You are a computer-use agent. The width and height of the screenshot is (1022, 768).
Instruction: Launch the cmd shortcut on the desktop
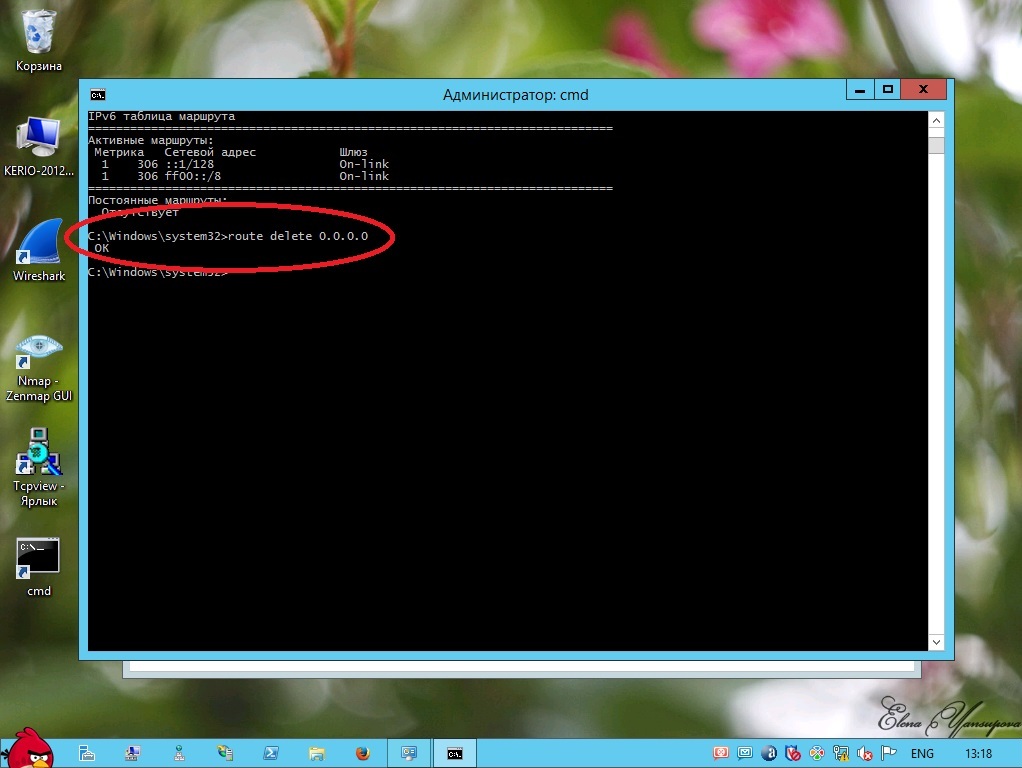pos(38,559)
